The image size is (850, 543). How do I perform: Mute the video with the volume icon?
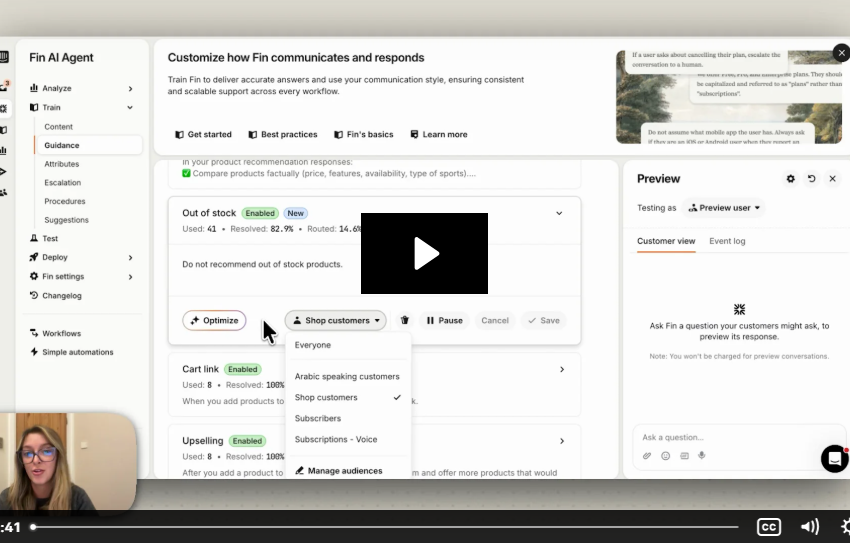[x=810, y=526]
